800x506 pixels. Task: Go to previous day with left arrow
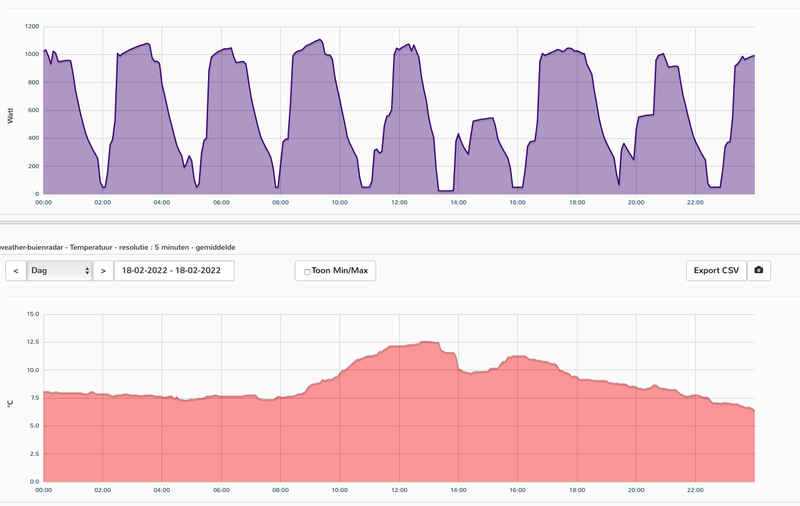click(x=16, y=271)
